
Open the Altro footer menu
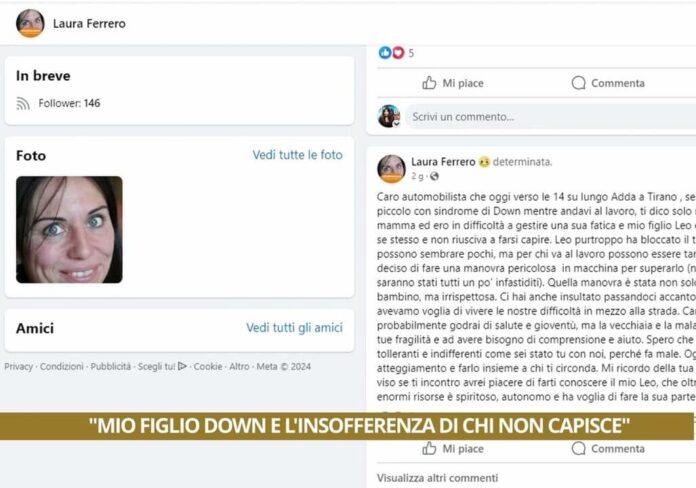[x=239, y=366]
